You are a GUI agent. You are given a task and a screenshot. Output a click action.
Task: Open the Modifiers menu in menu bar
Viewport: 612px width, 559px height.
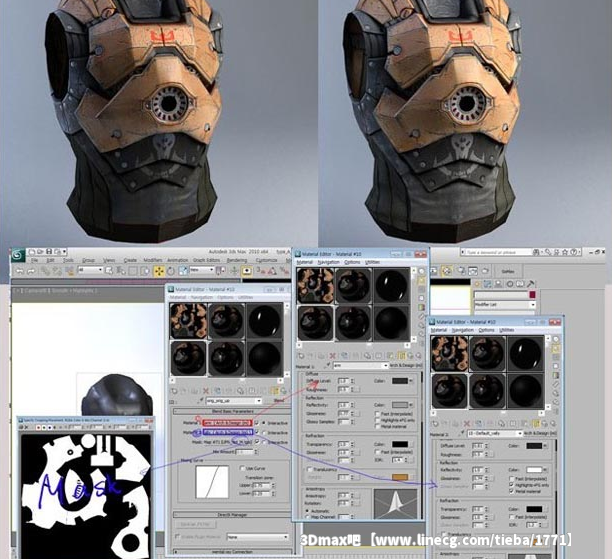[x=153, y=261]
